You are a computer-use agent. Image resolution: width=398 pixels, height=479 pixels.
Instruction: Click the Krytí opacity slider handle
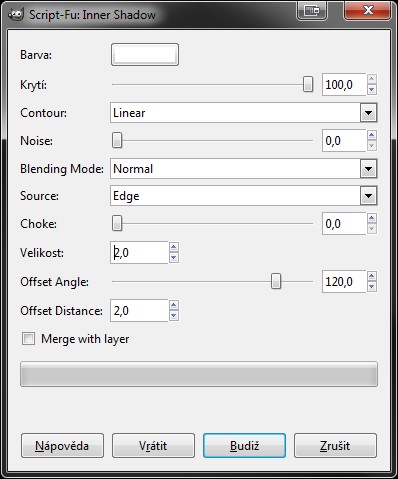pyautogui.click(x=308, y=84)
